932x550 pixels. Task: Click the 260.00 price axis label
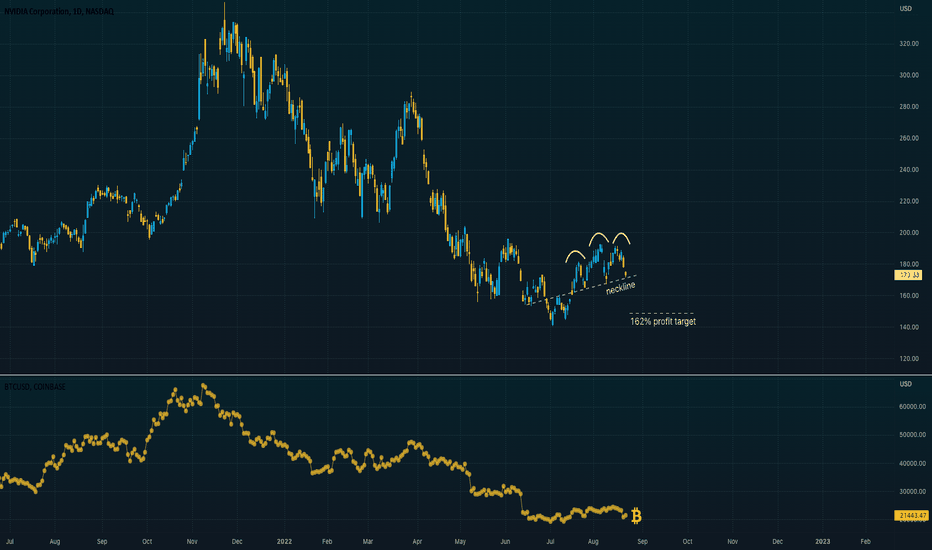909,139
